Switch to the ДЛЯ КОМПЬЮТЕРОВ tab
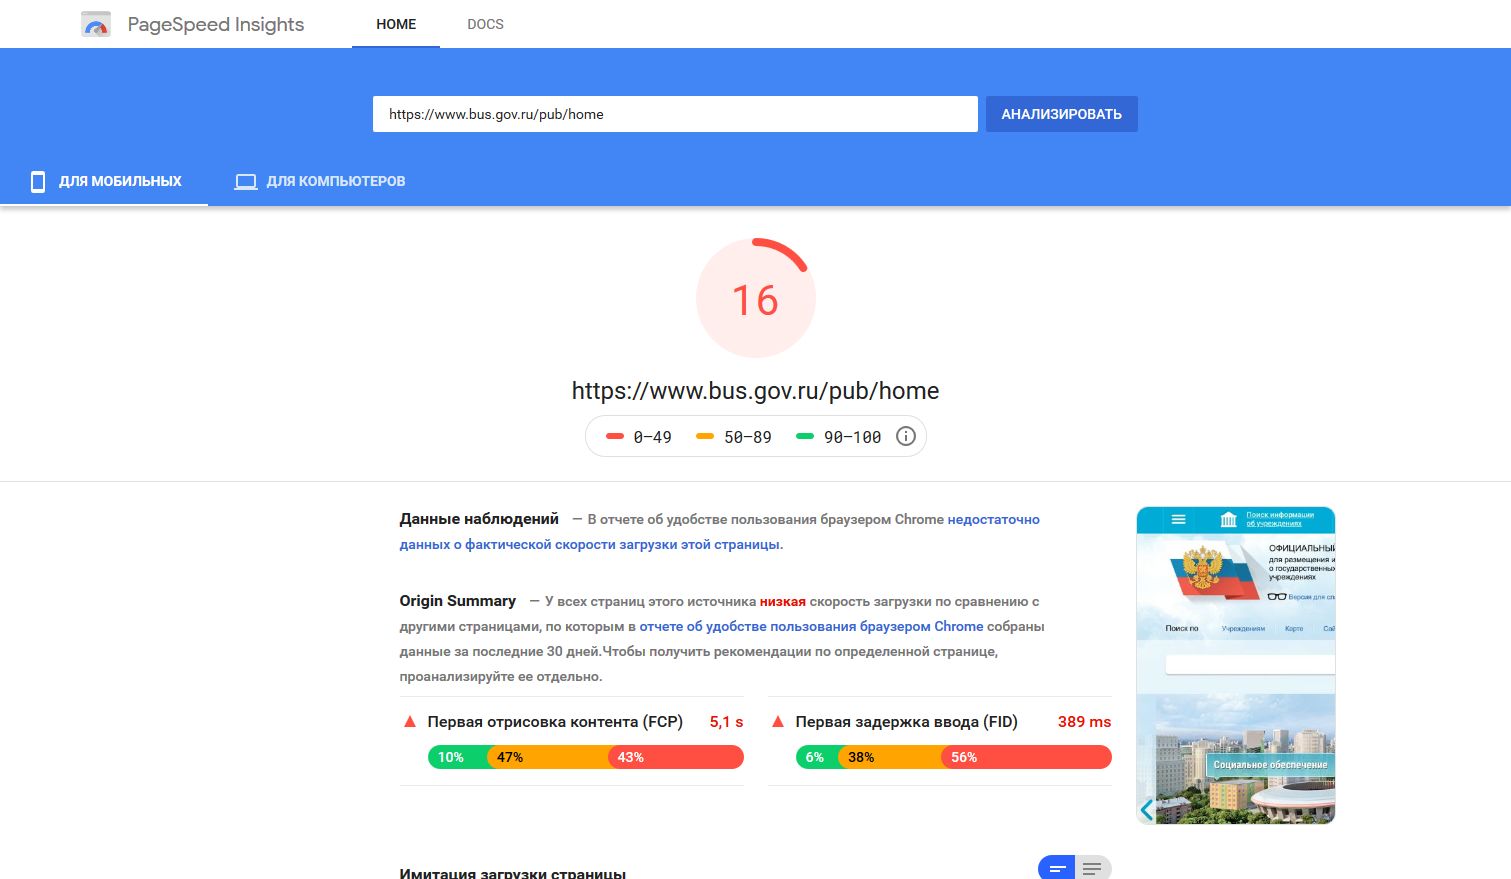 320,181
